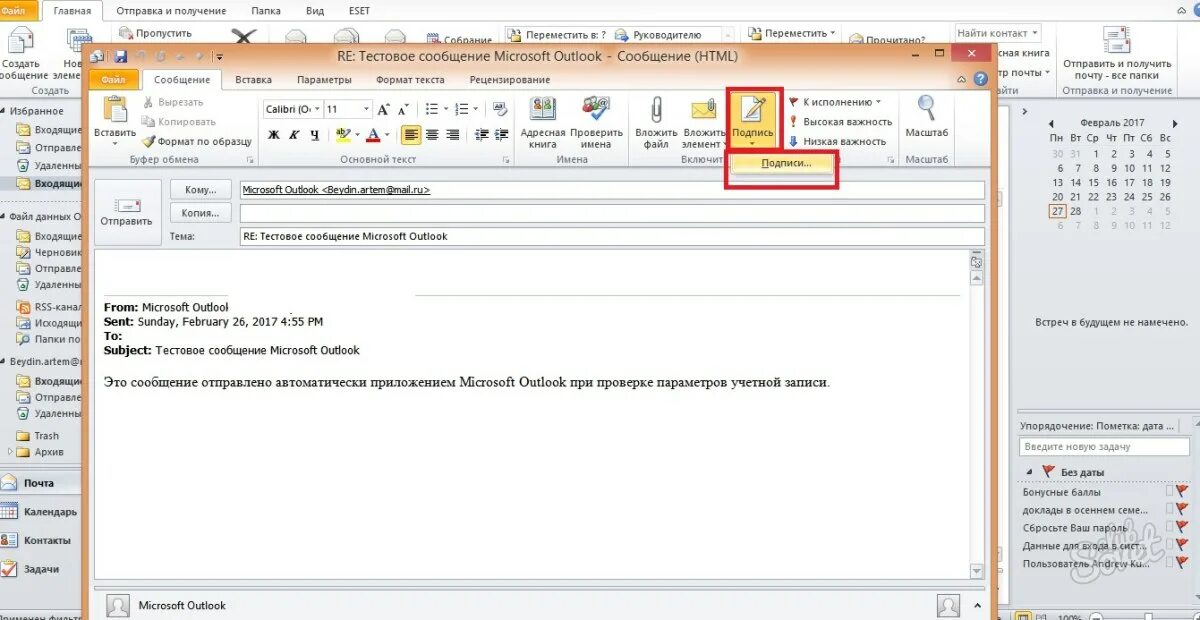The image size is (1200, 620).
Task: Click Вложить элемент attach item
Action: tap(704, 122)
